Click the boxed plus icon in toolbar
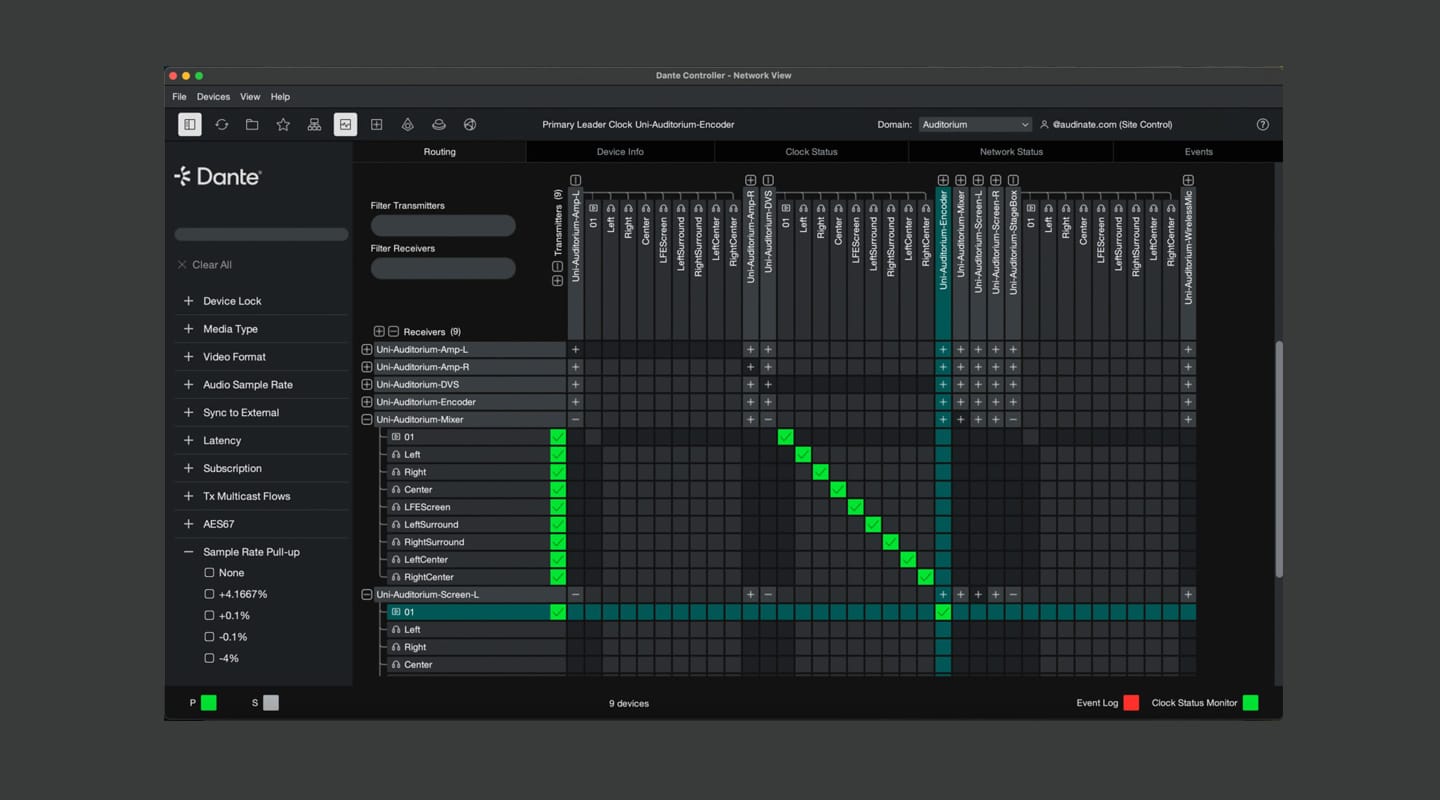 tap(376, 124)
